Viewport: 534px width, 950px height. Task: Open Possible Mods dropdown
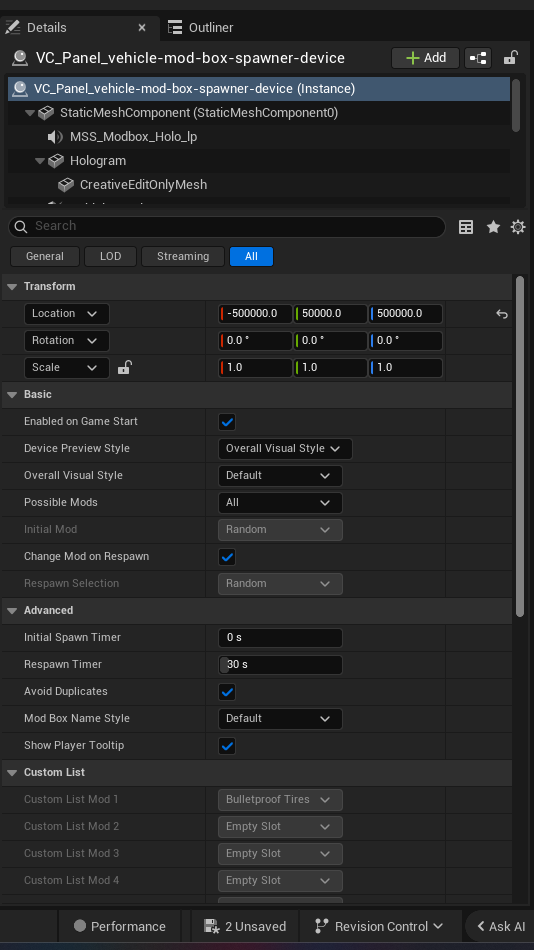(280, 503)
